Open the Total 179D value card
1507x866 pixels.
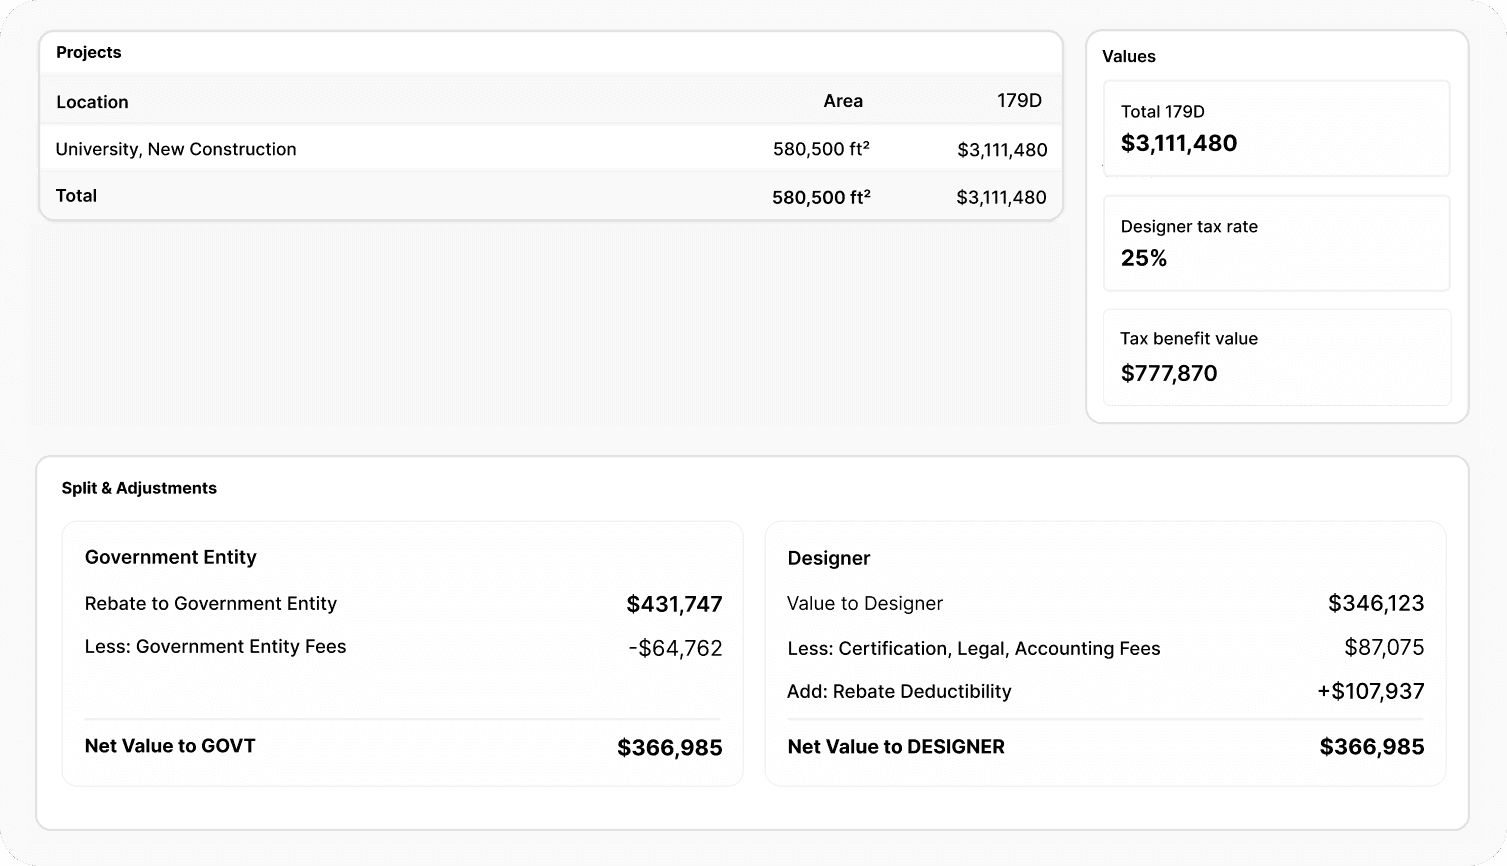coord(1277,129)
